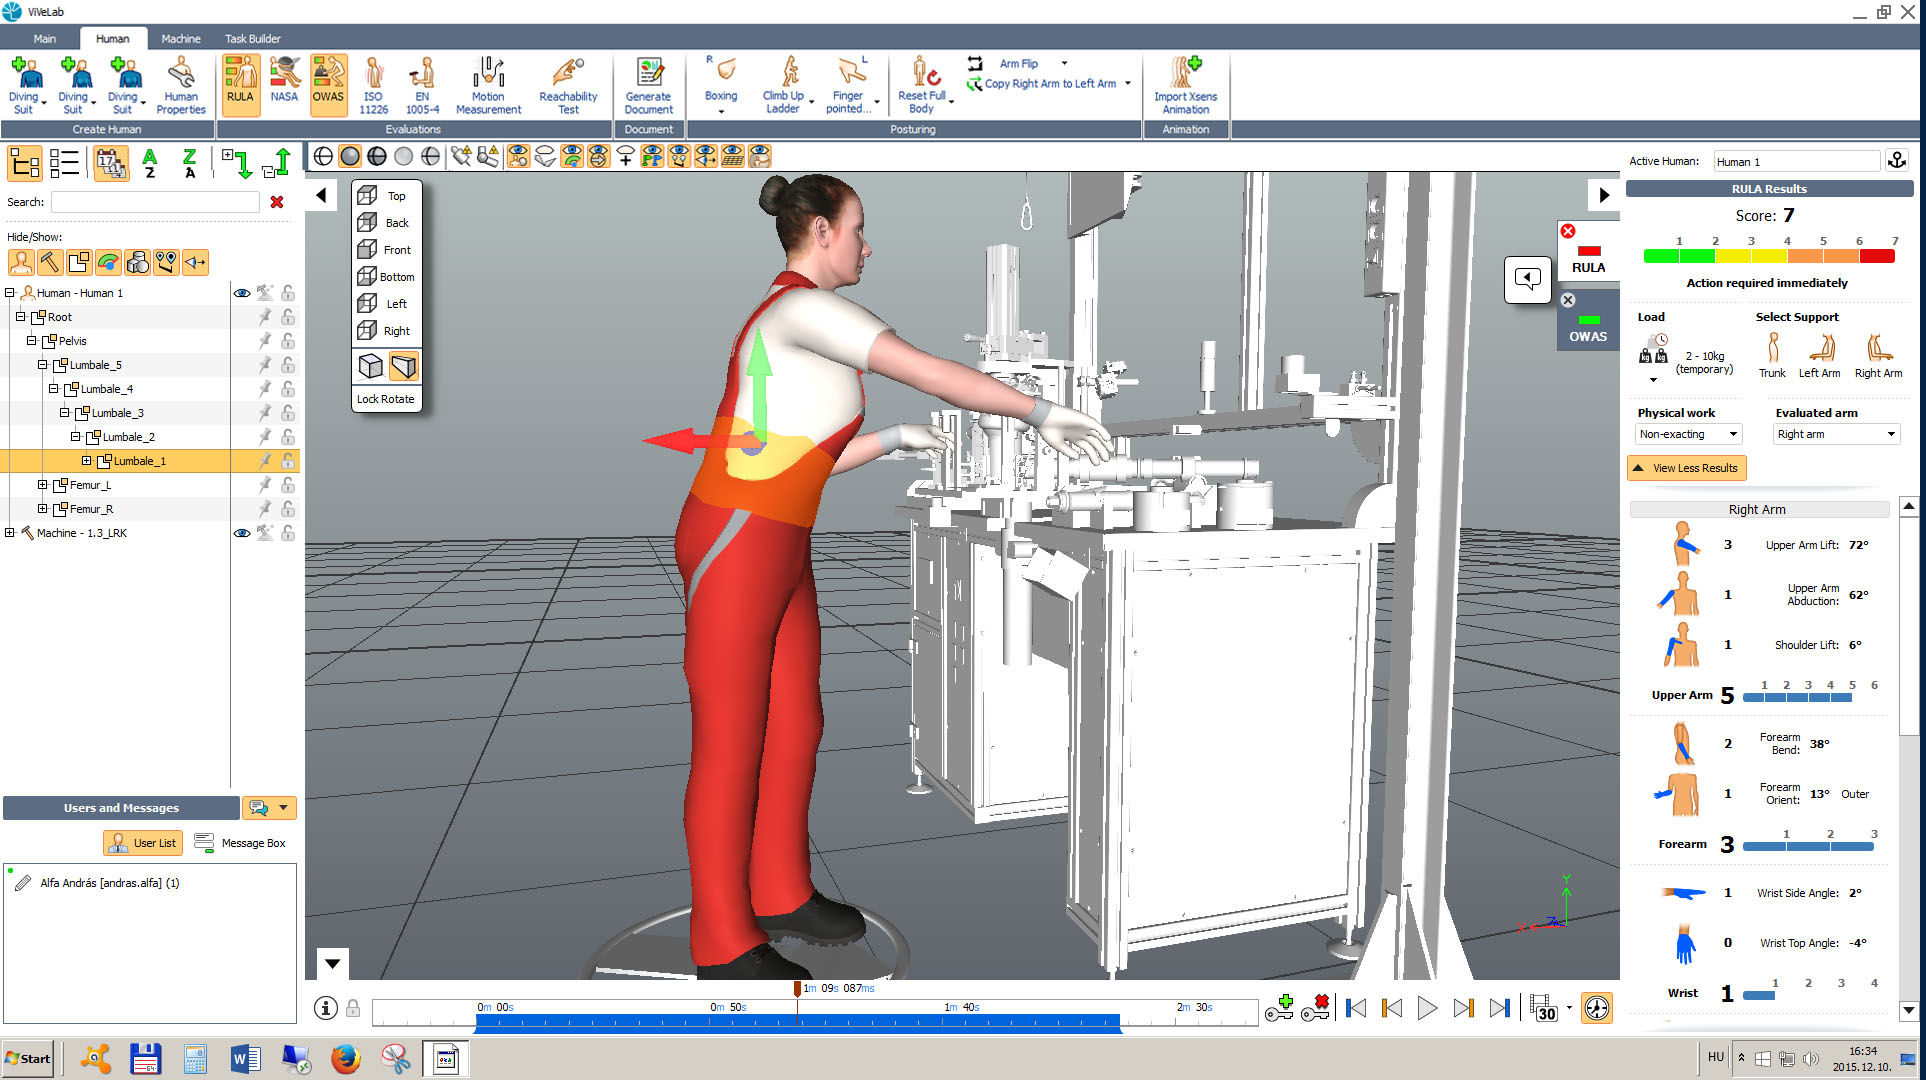1926x1080 pixels.
Task: Open Firefox from the taskbar
Action: pyautogui.click(x=346, y=1058)
